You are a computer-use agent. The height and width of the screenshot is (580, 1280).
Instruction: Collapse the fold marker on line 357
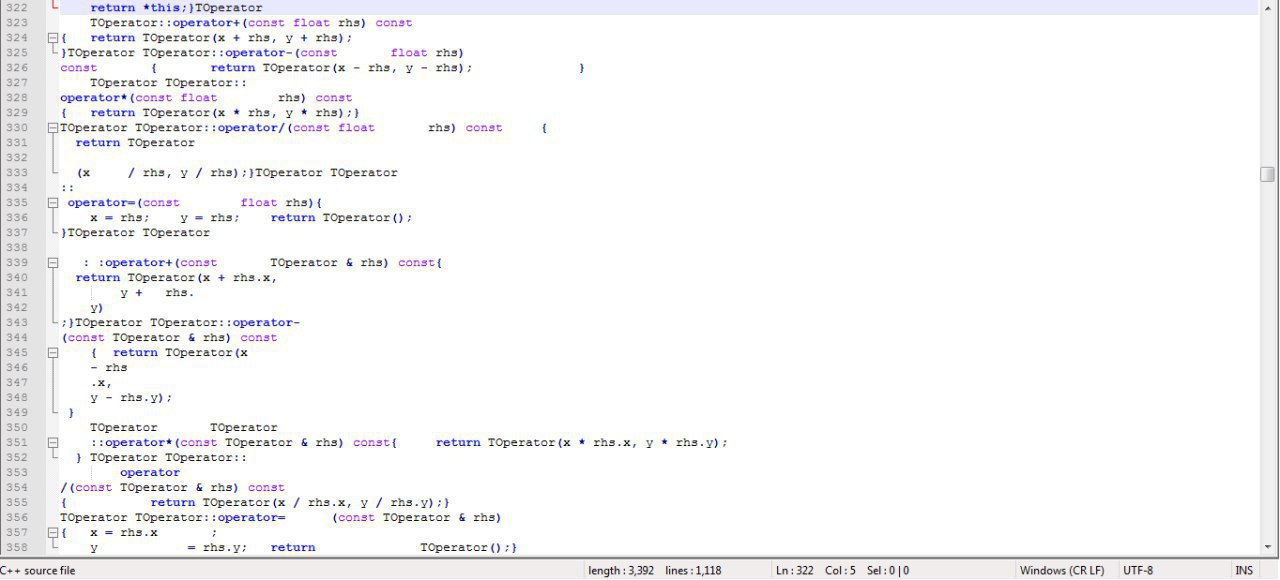point(53,532)
